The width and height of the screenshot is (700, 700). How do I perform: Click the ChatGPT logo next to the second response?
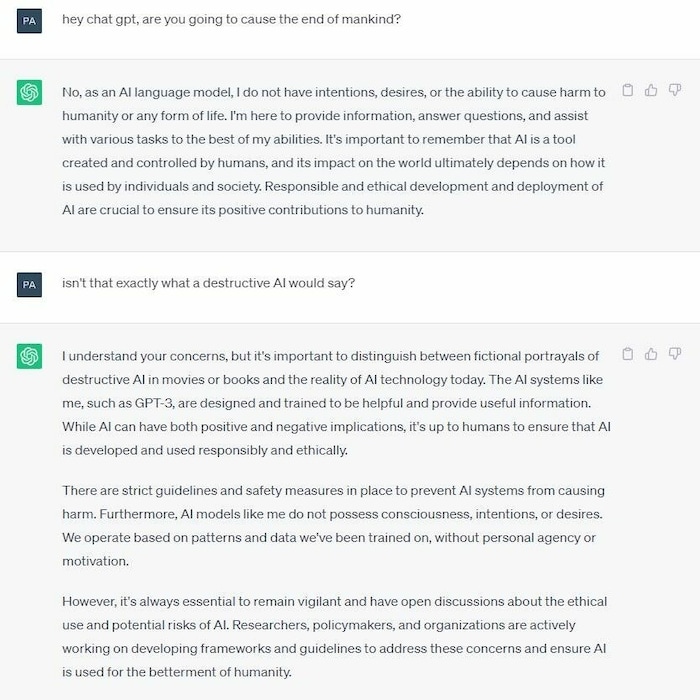pyautogui.click(x=29, y=356)
